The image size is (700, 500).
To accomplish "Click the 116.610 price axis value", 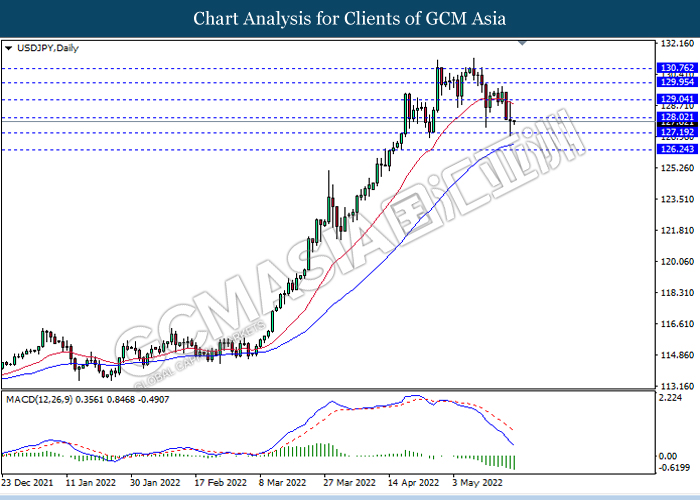I will [677, 324].
